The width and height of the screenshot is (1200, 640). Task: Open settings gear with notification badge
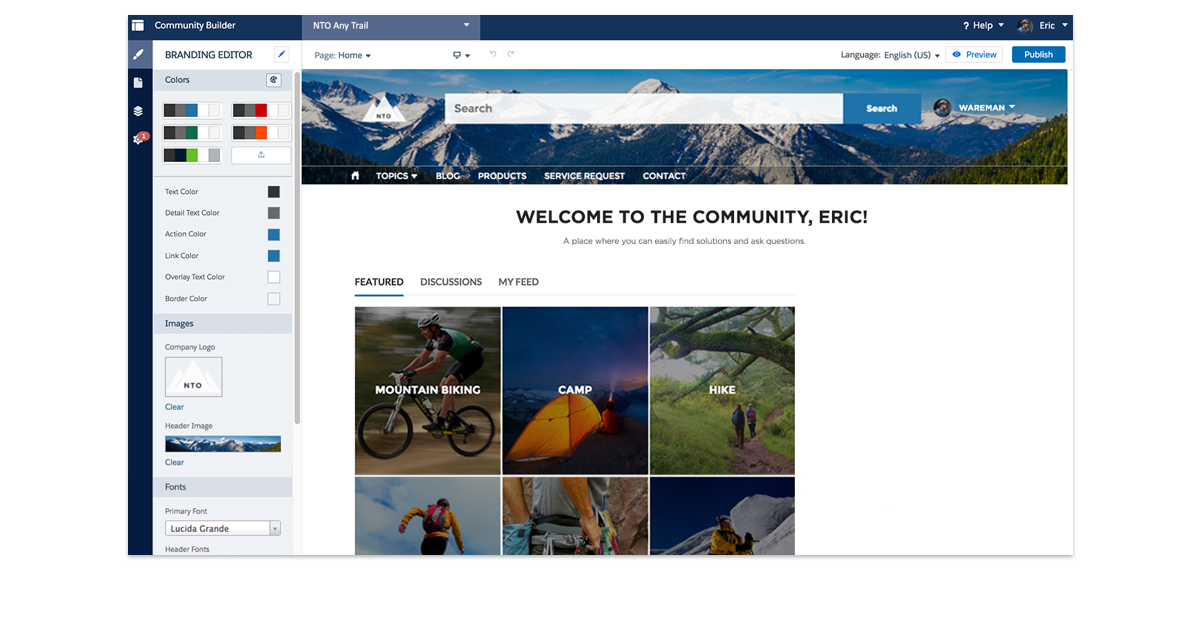139,139
